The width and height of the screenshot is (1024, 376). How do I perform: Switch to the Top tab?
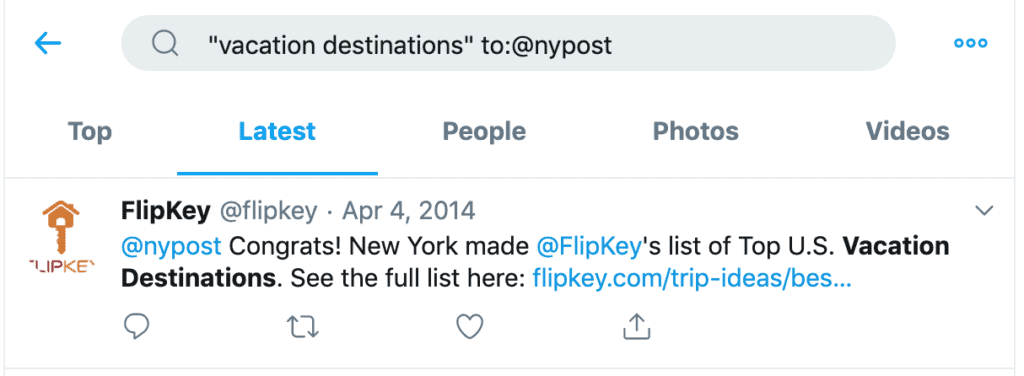pos(90,131)
